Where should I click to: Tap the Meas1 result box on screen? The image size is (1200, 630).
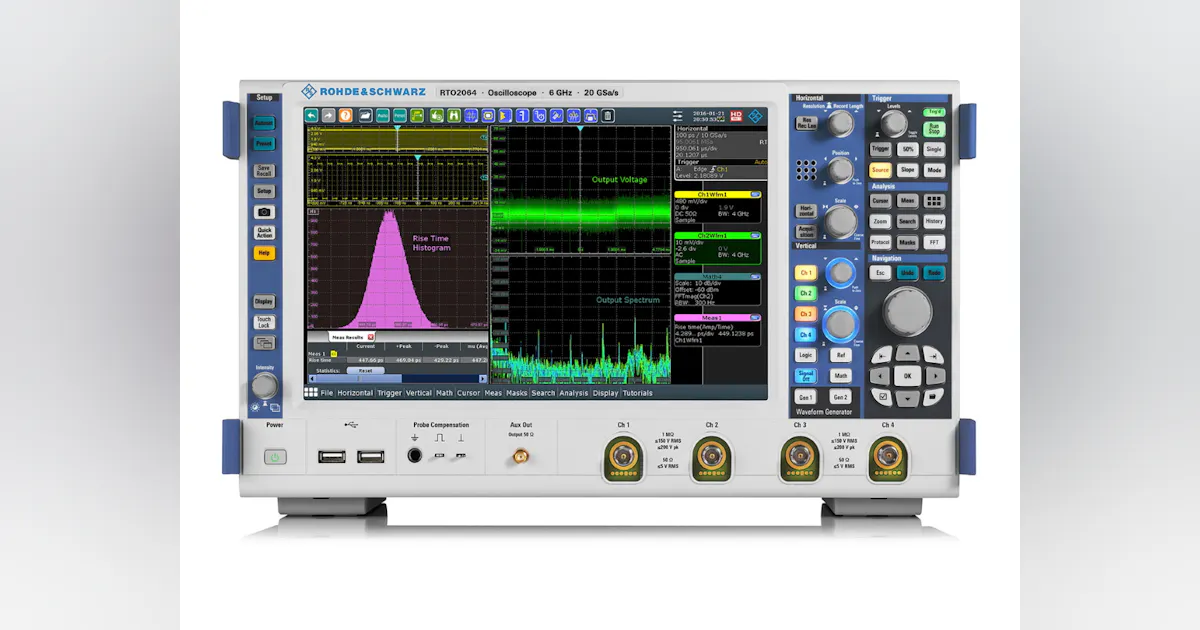[x=717, y=329]
